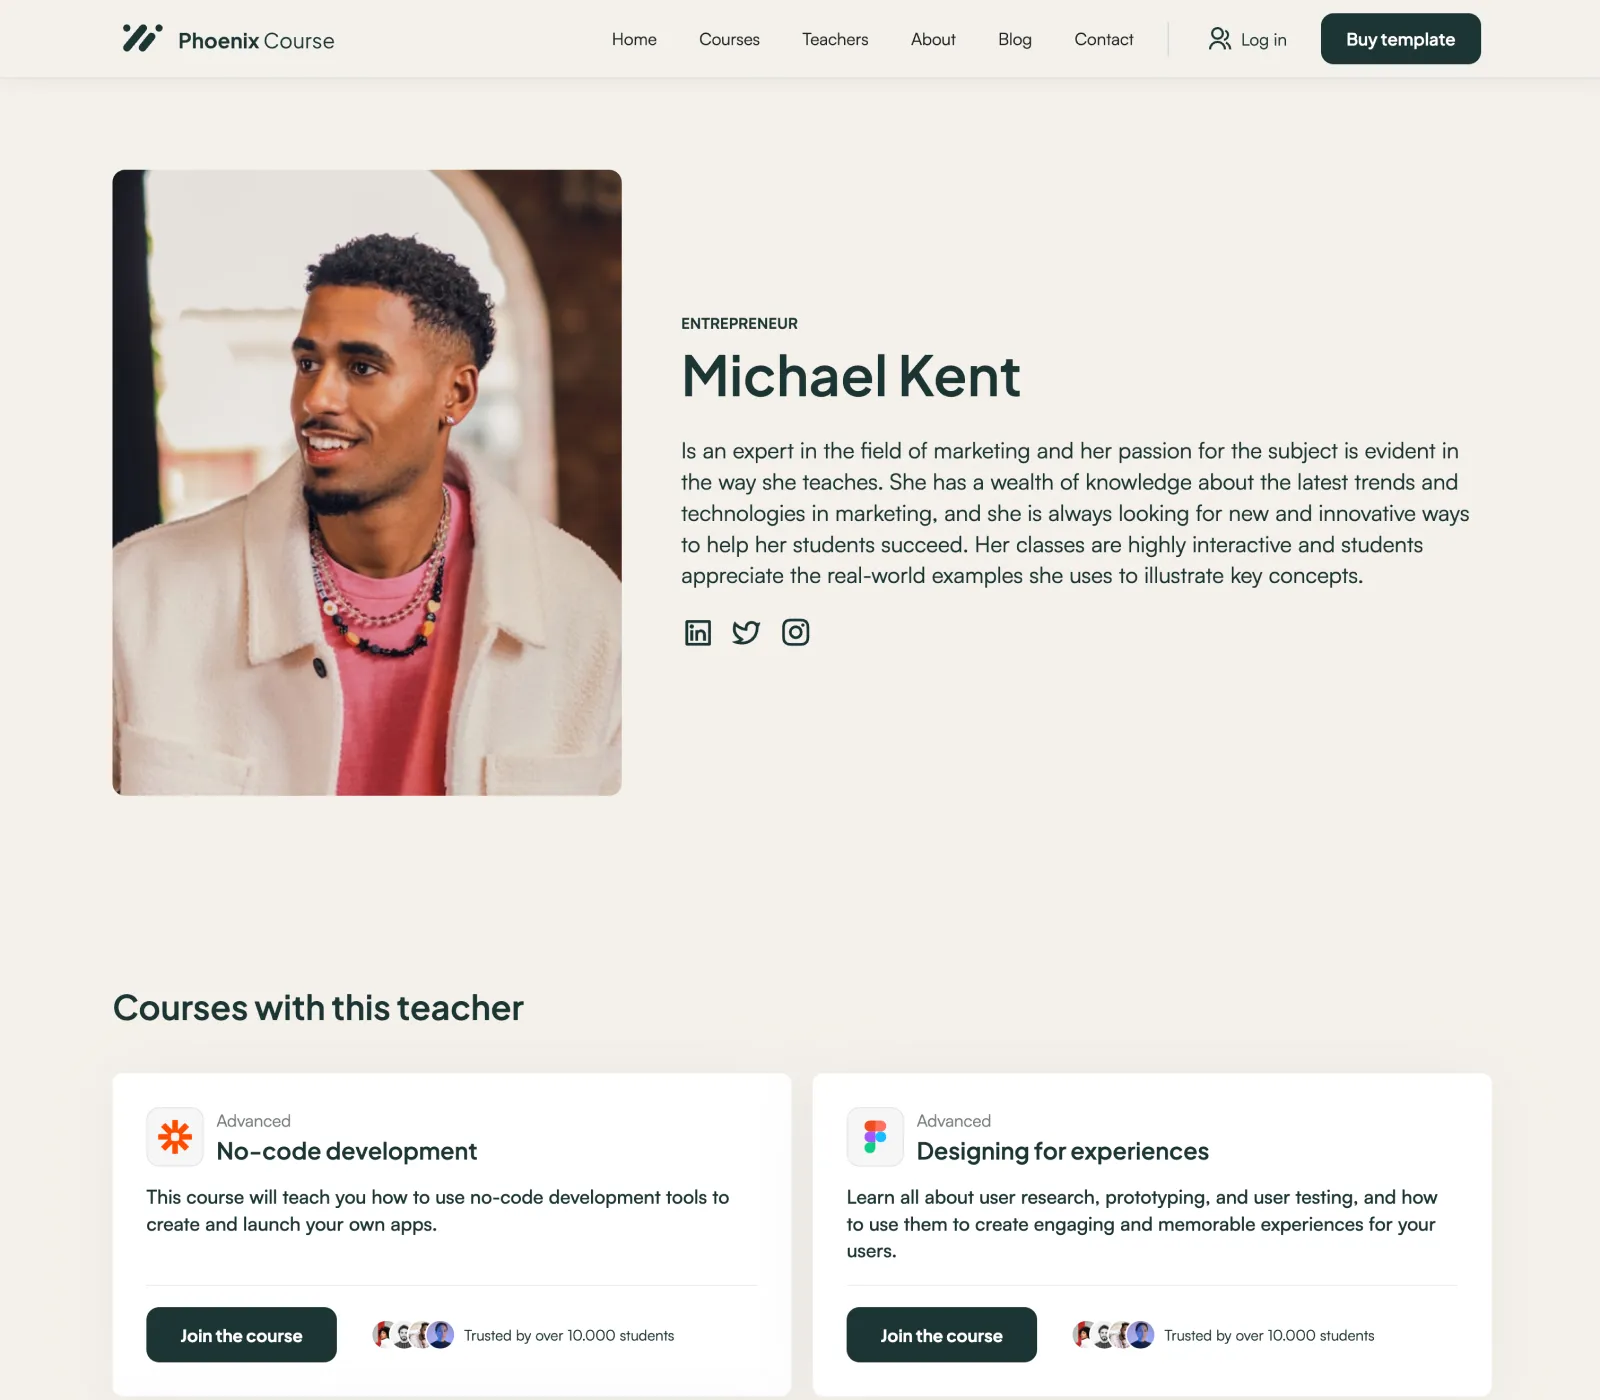Screen dimensions: 1600x1400
Task: Click the No-code development course icon
Action: click(175, 1137)
